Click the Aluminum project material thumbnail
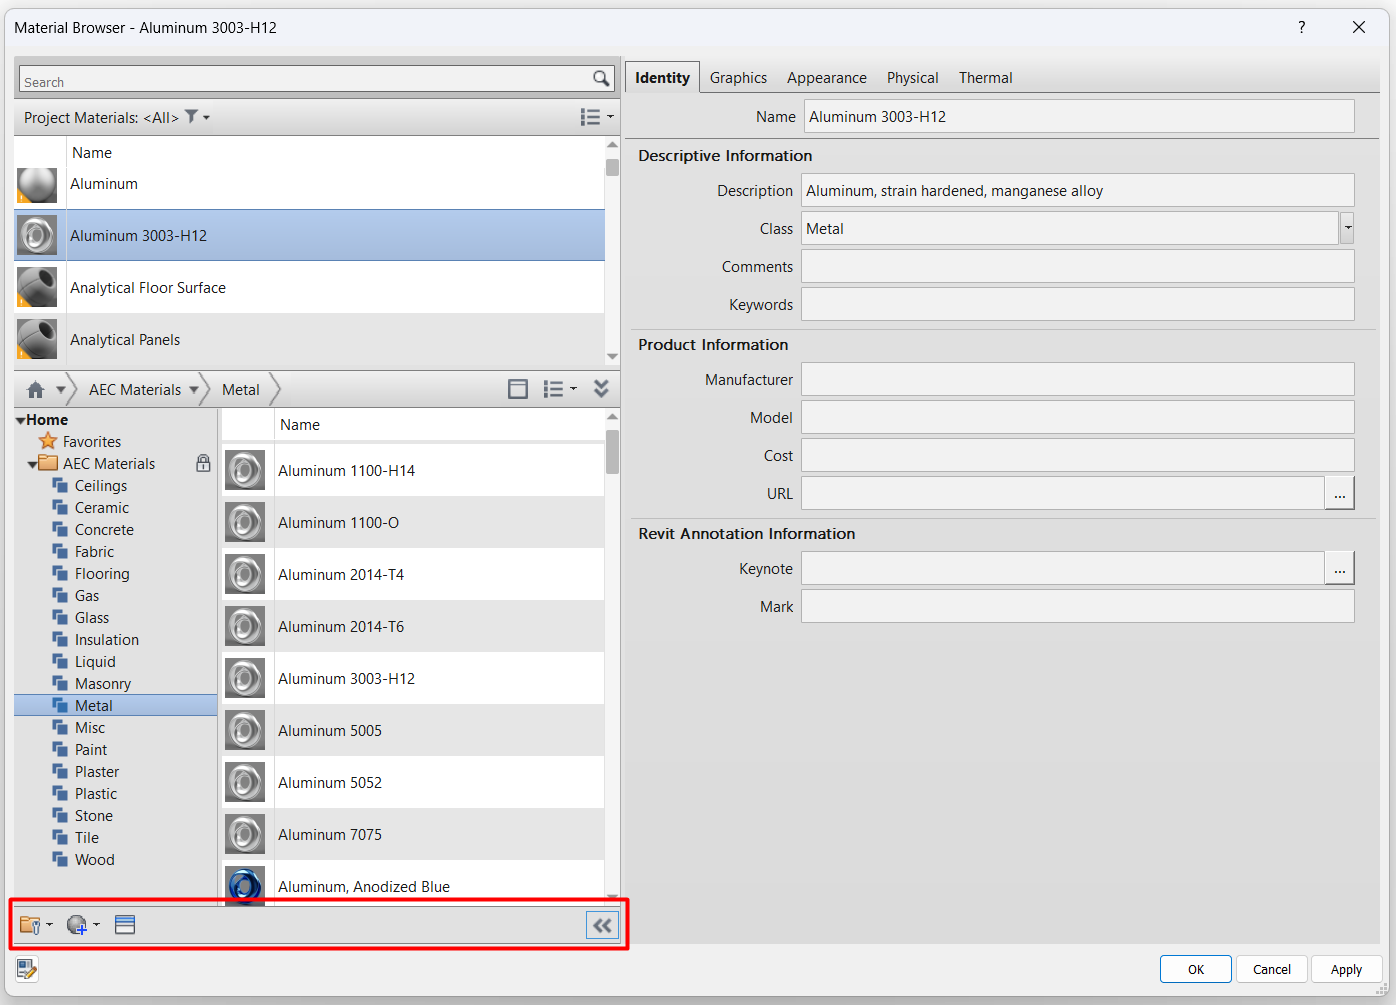The height and width of the screenshot is (1005, 1396). (37, 185)
